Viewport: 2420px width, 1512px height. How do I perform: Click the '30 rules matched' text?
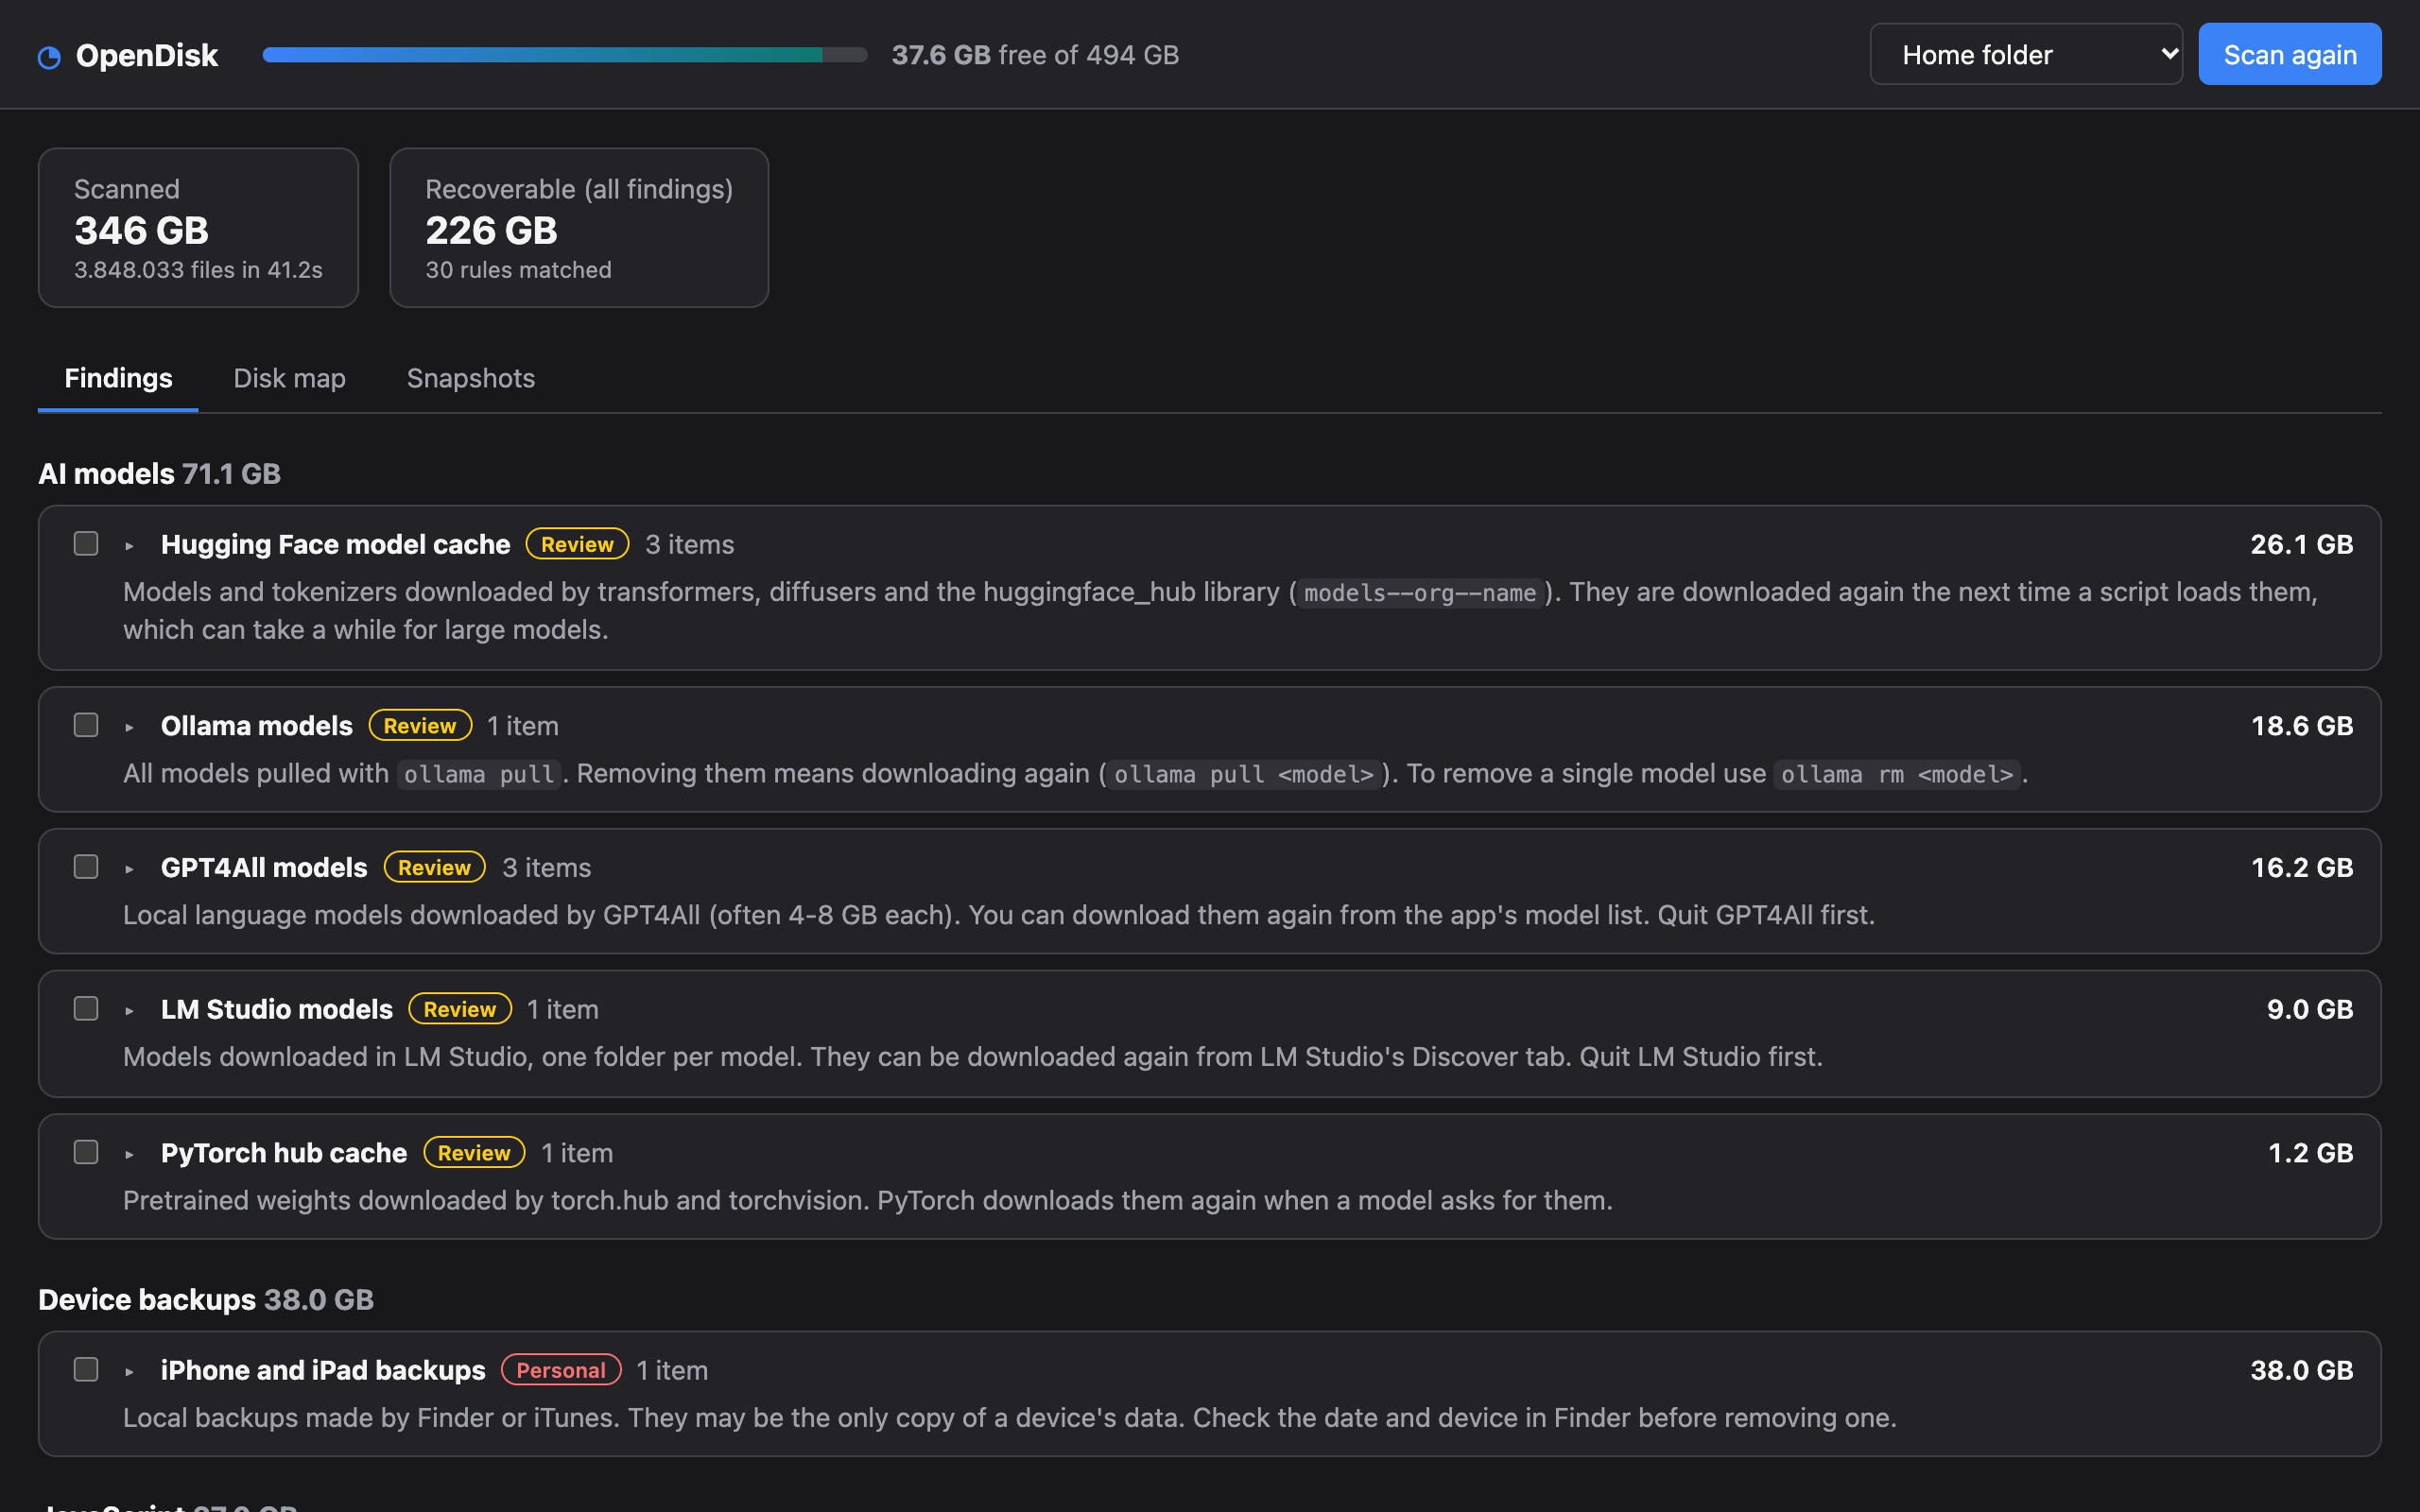pyautogui.click(x=518, y=270)
